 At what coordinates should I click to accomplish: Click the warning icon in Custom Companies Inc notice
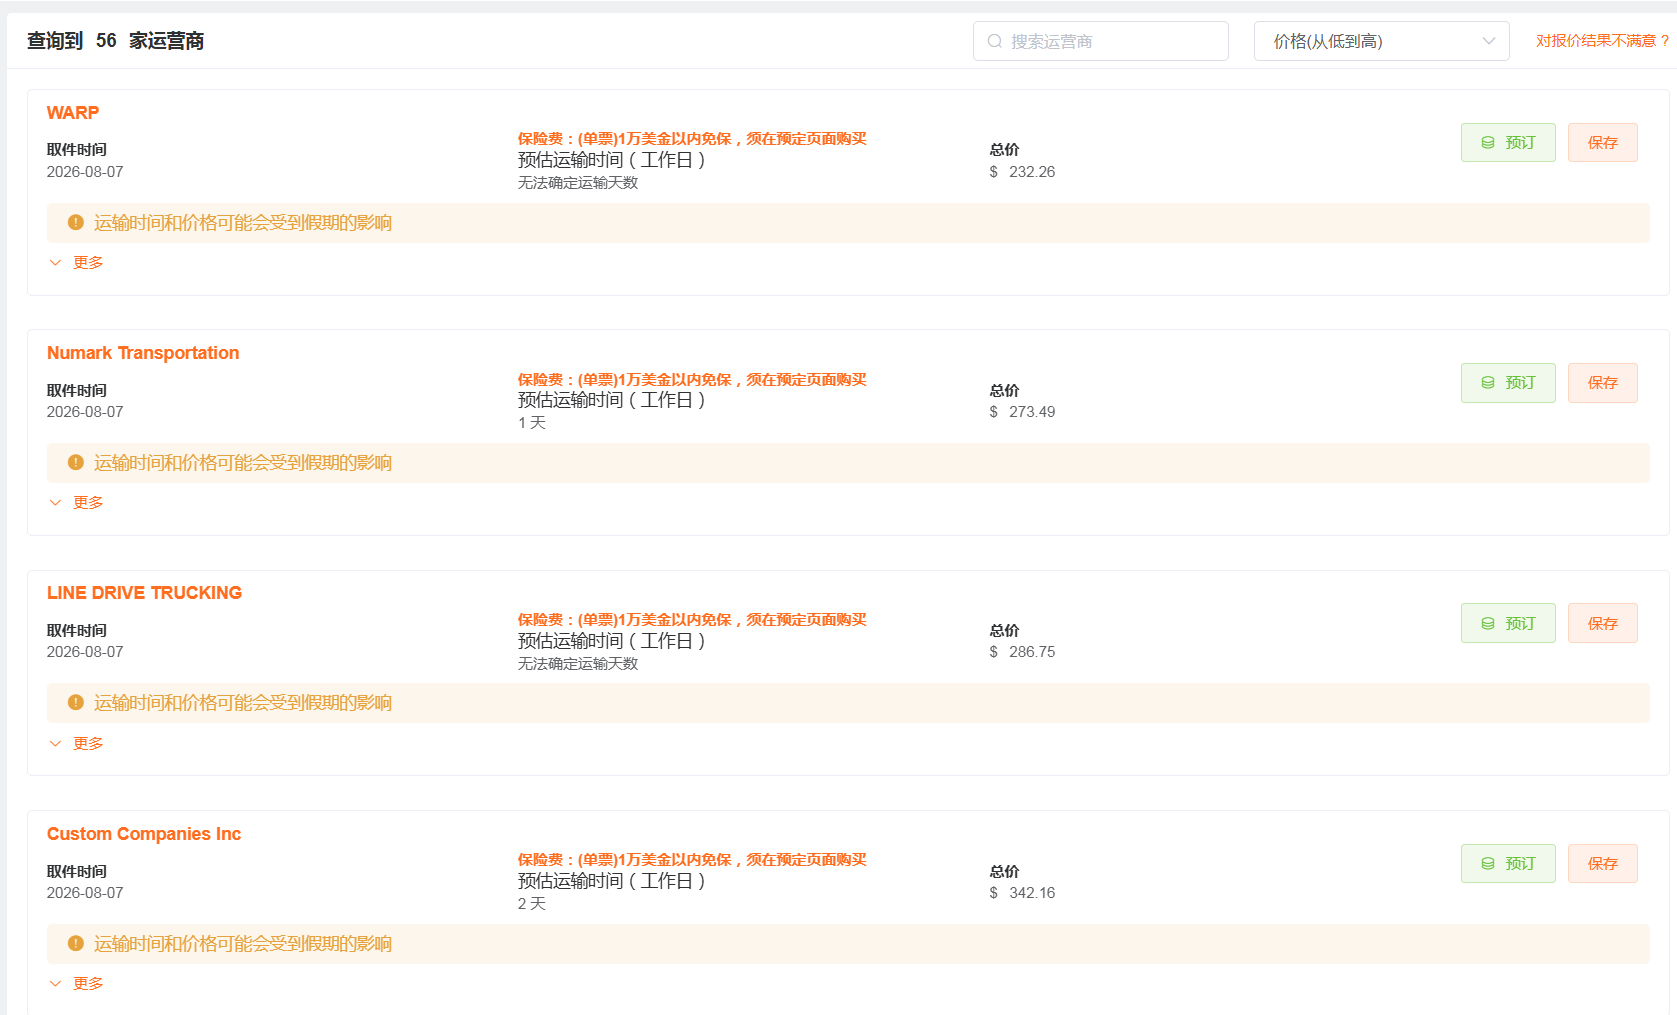click(76, 943)
